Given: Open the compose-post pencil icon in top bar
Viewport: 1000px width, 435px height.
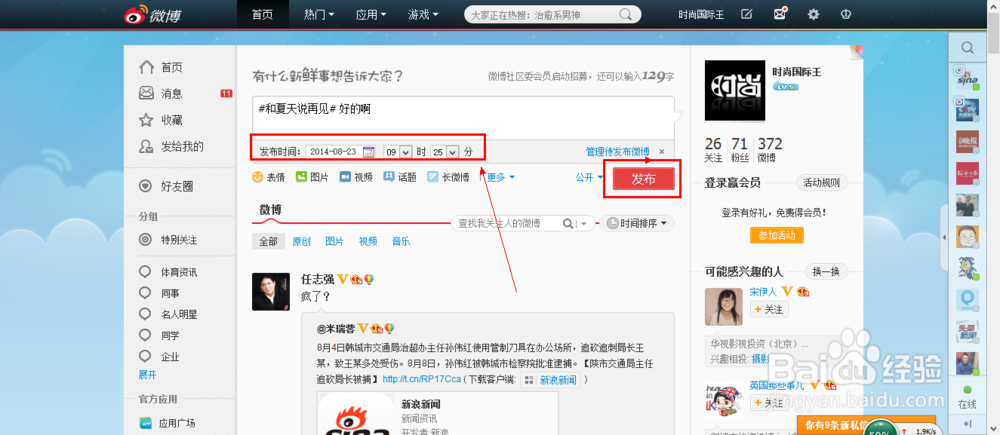Looking at the screenshot, I should click(x=746, y=14).
